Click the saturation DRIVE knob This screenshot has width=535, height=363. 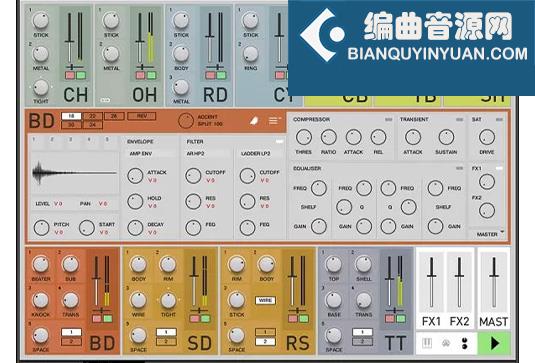[x=487, y=137]
